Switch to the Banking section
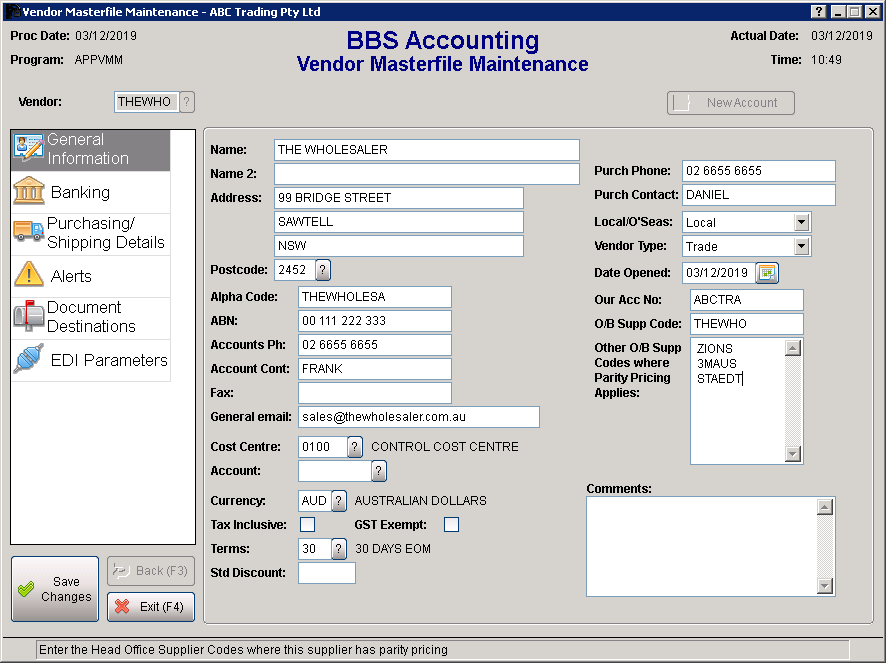The image size is (886, 663). (x=90, y=192)
